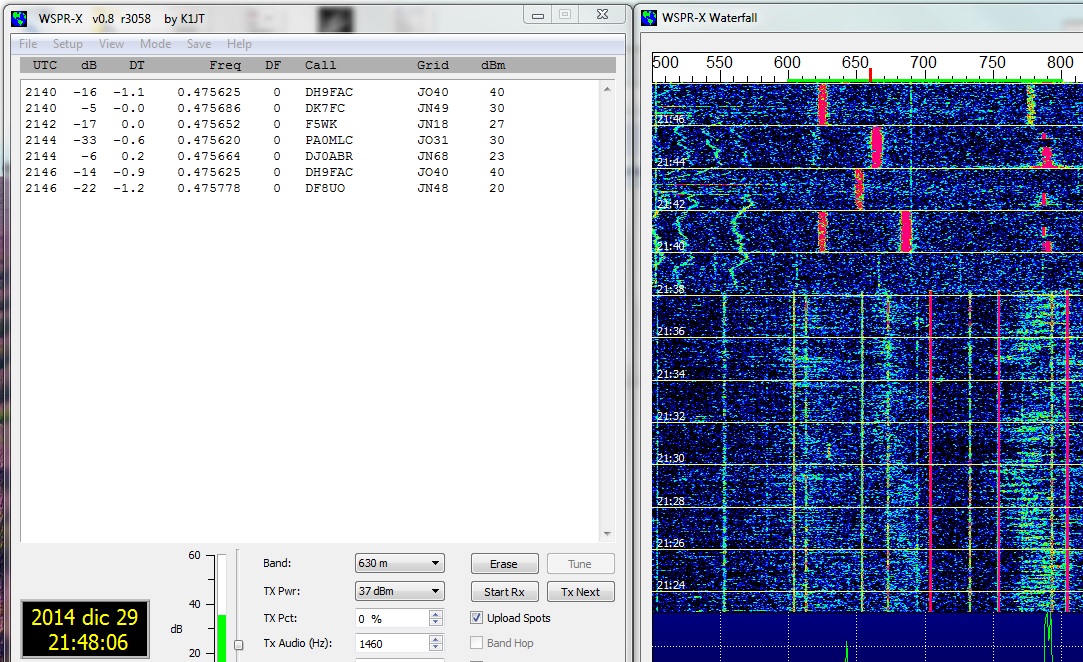Select the DH9FAC row at 2146

pos(265,171)
